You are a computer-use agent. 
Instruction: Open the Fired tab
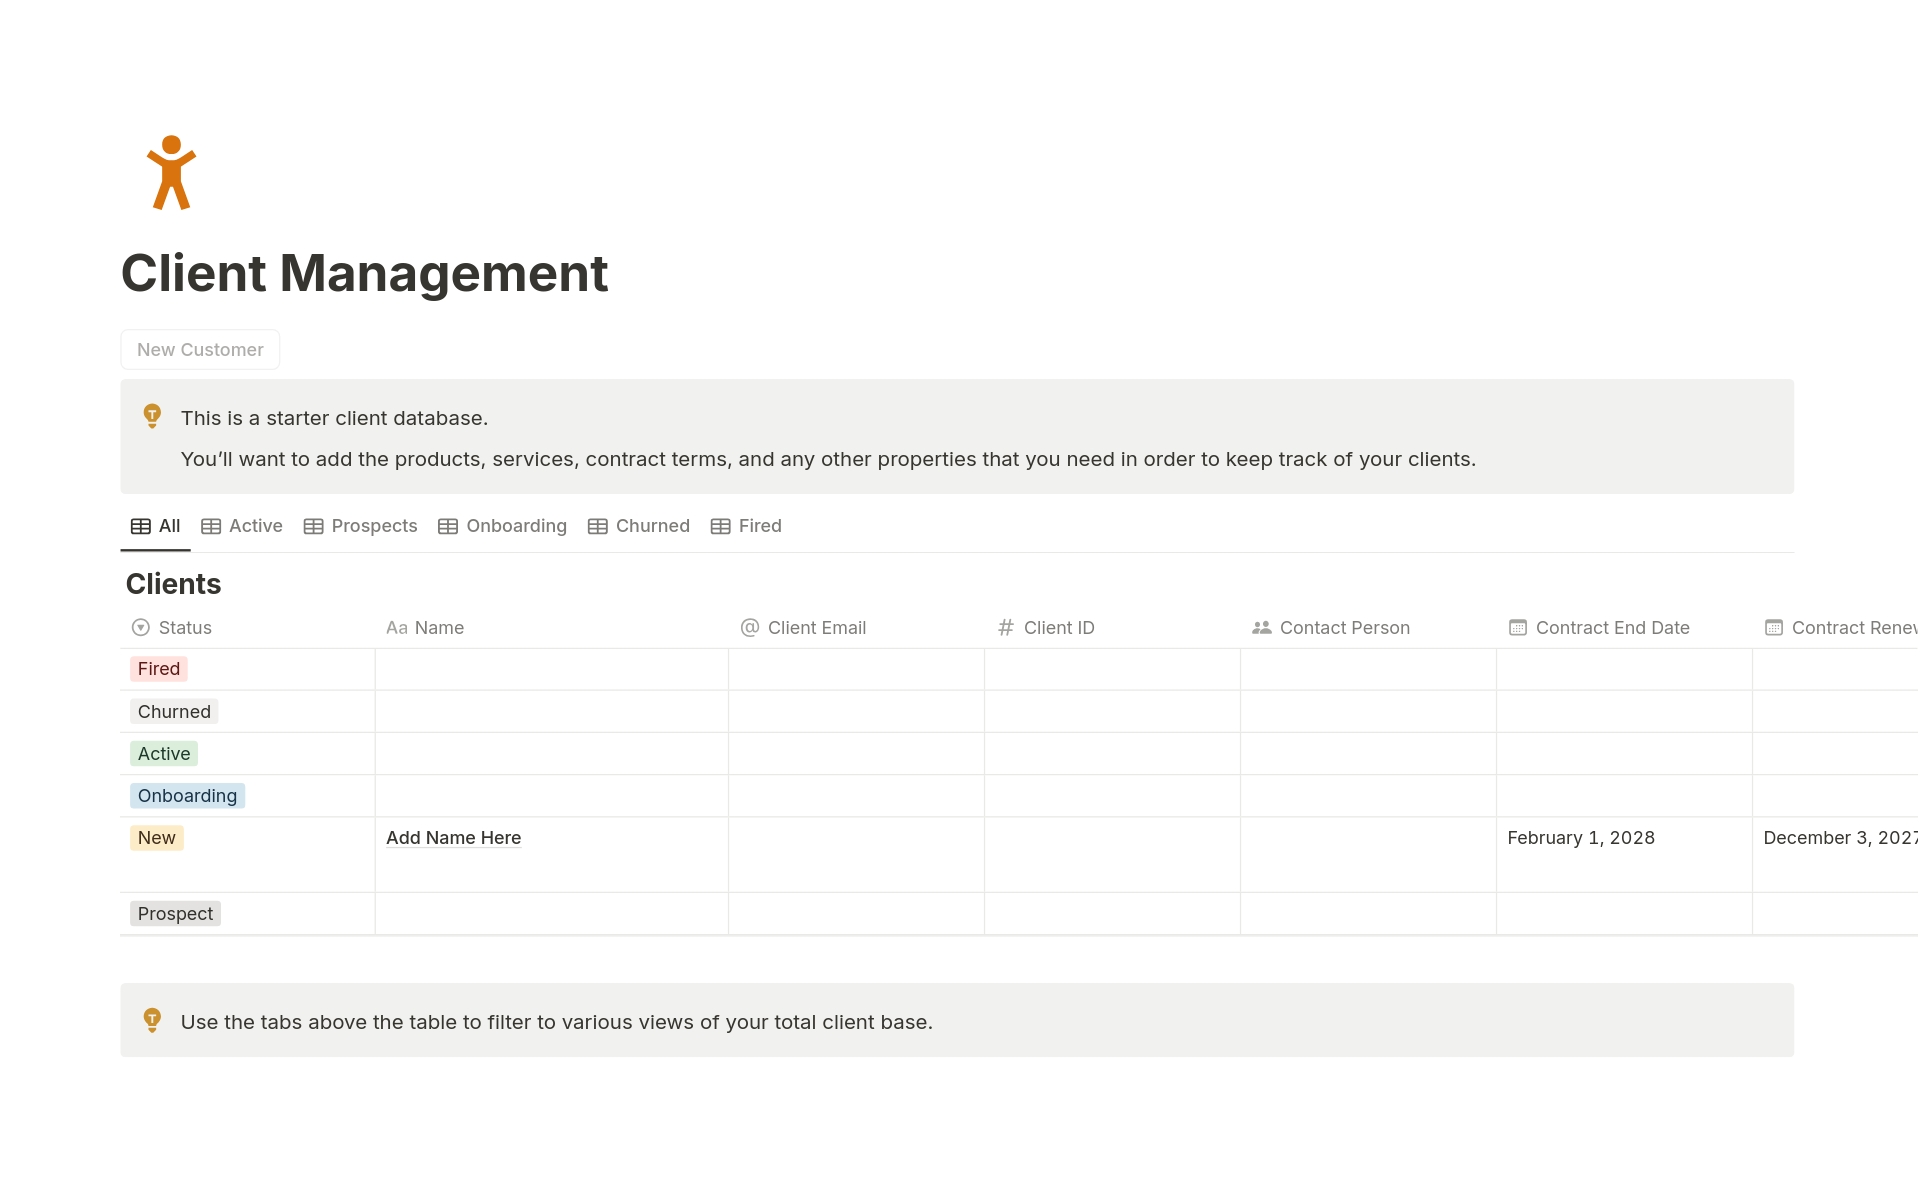click(746, 526)
